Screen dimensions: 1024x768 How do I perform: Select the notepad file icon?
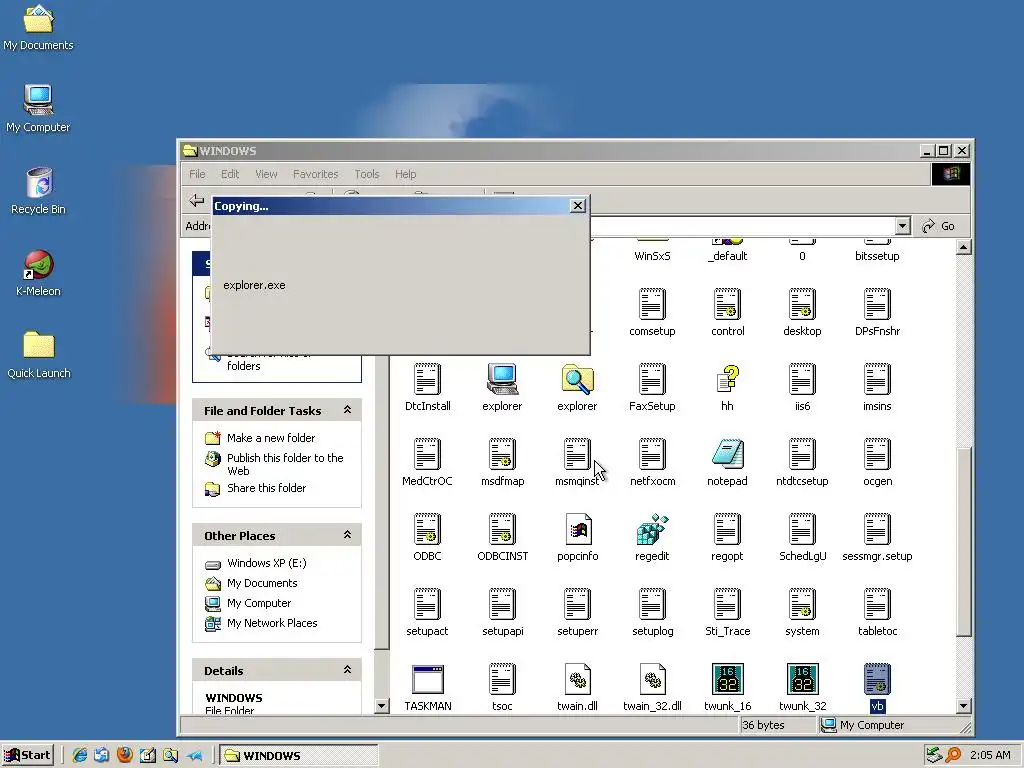[727, 454]
